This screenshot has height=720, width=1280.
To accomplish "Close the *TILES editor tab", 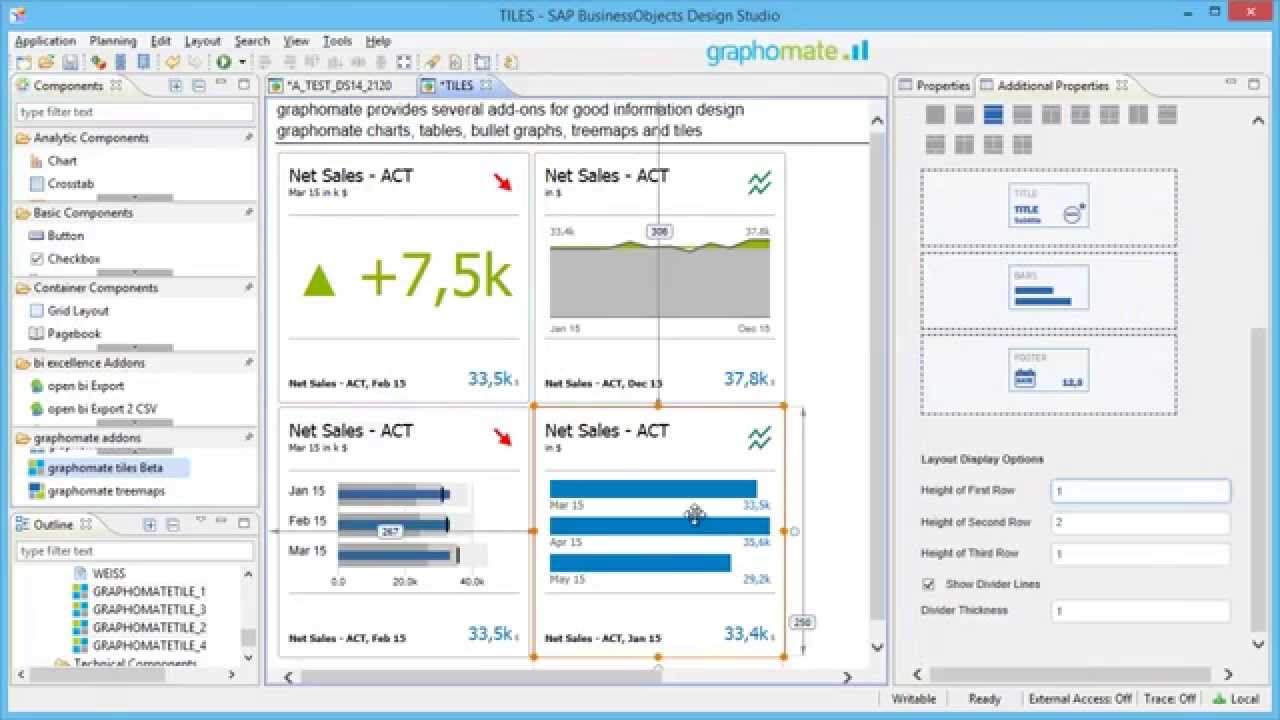I will pos(485,86).
